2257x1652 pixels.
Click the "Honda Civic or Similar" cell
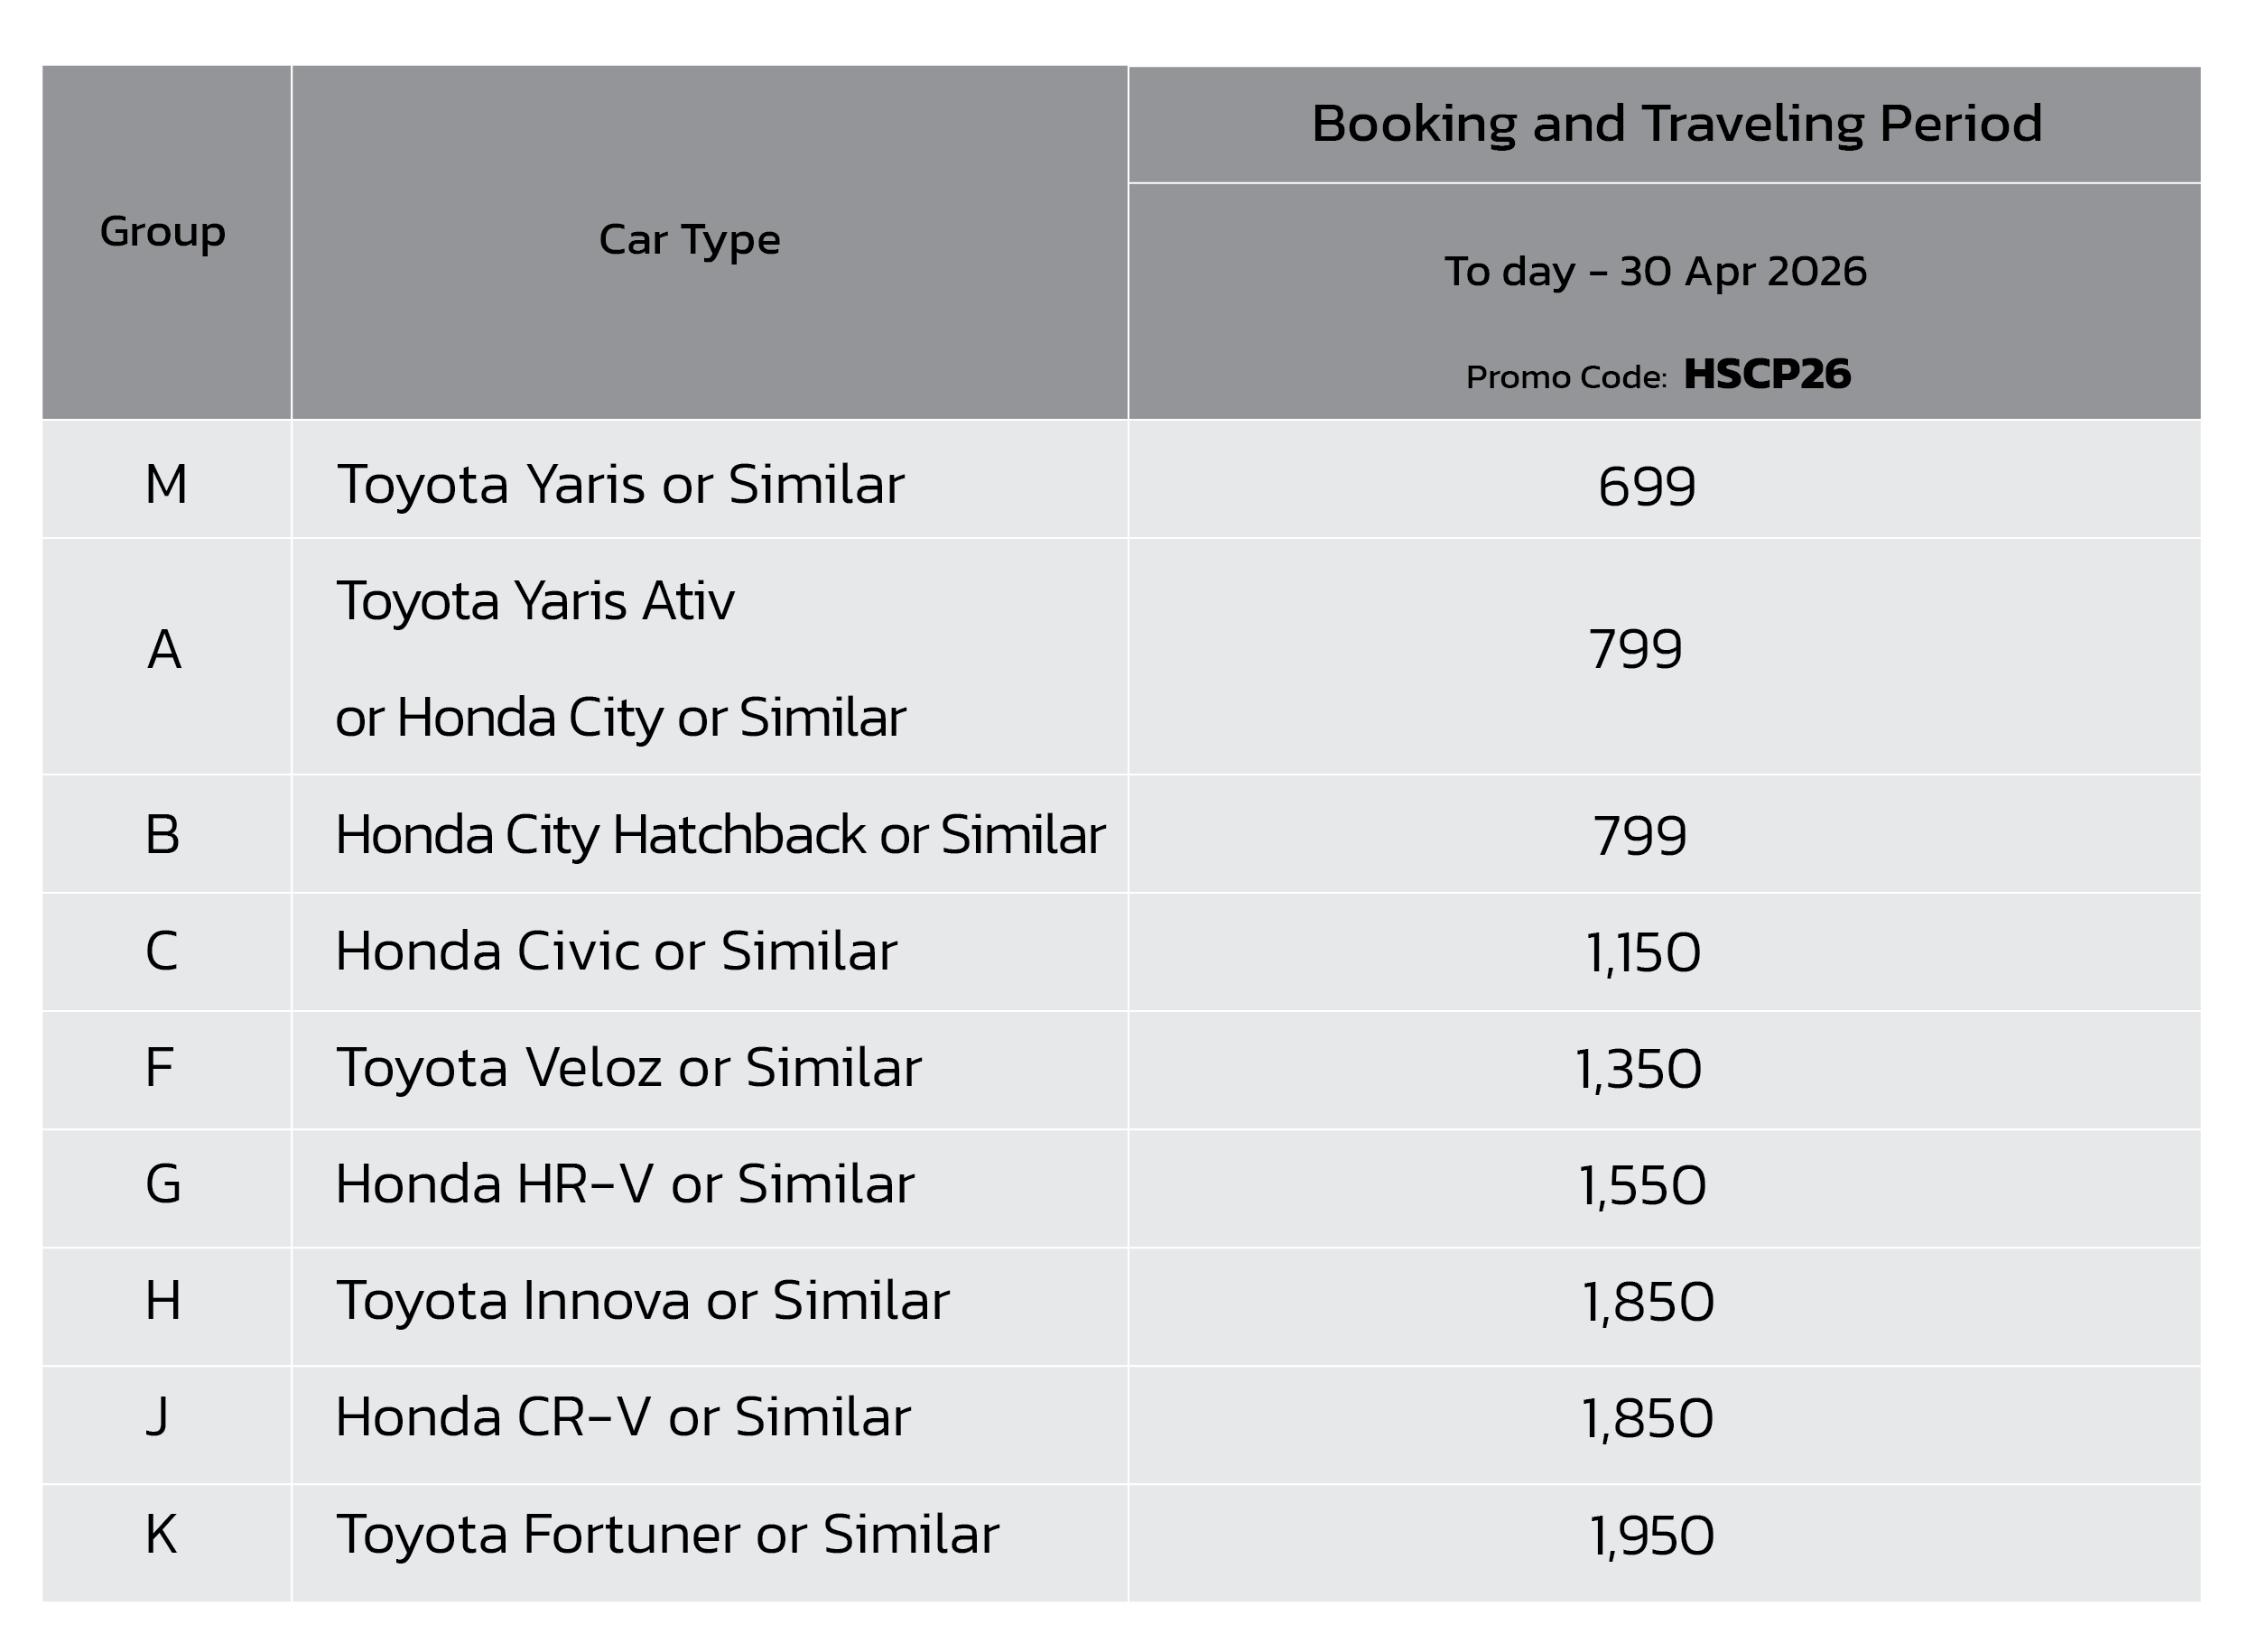tap(616, 951)
